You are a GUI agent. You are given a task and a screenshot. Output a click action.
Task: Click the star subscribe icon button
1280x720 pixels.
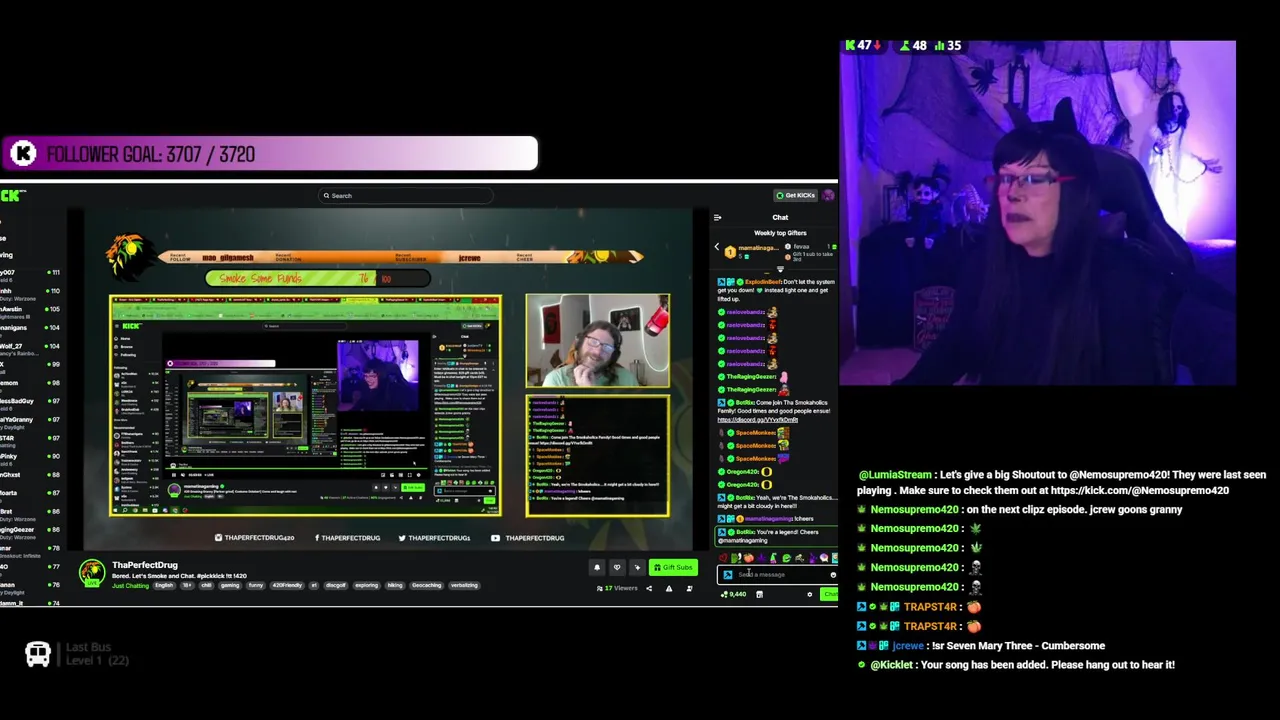click(637, 567)
